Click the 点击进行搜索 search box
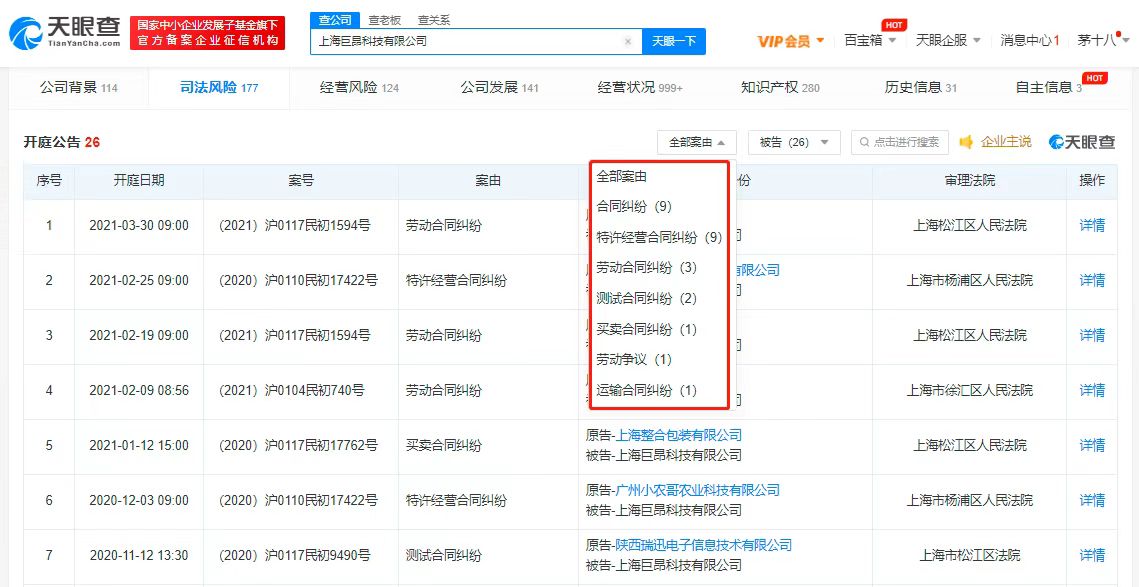This screenshot has width=1139, height=587. point(900,142)
